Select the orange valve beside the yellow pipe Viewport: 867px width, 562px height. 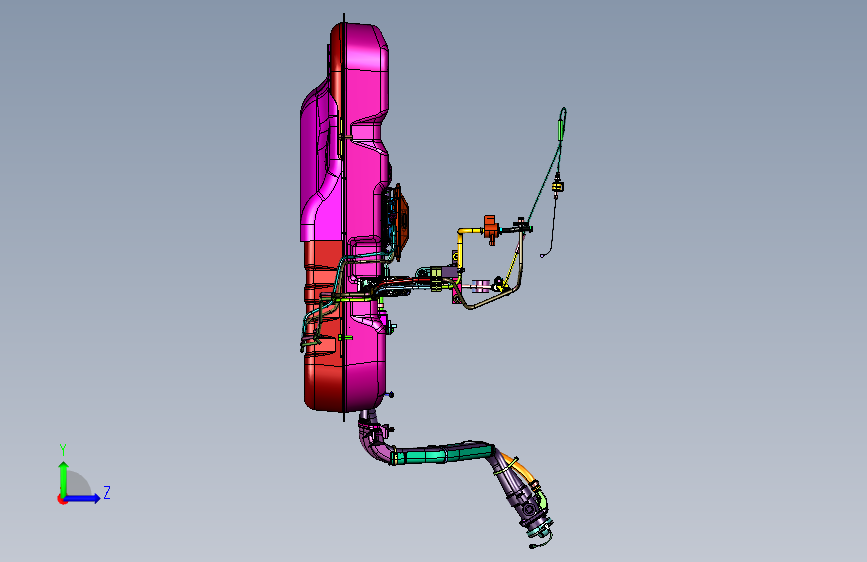point(490,228)
